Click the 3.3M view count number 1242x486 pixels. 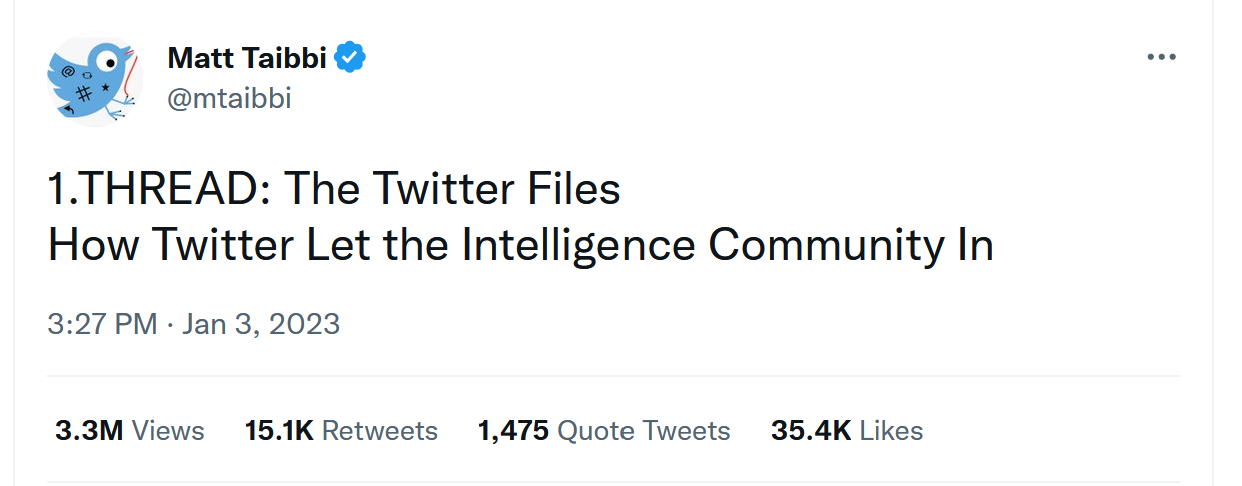tap(89, 431)
